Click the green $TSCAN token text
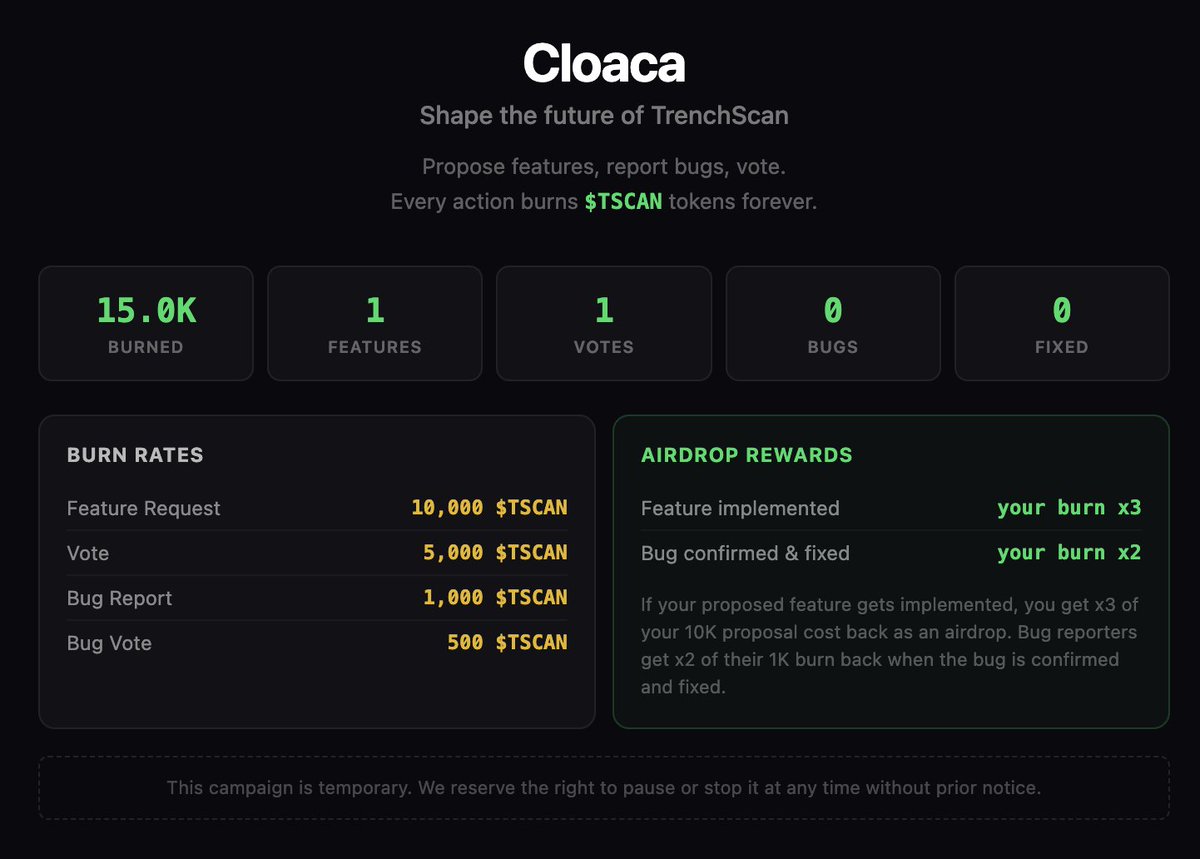The image size is (1200, 859). point(623,201)
